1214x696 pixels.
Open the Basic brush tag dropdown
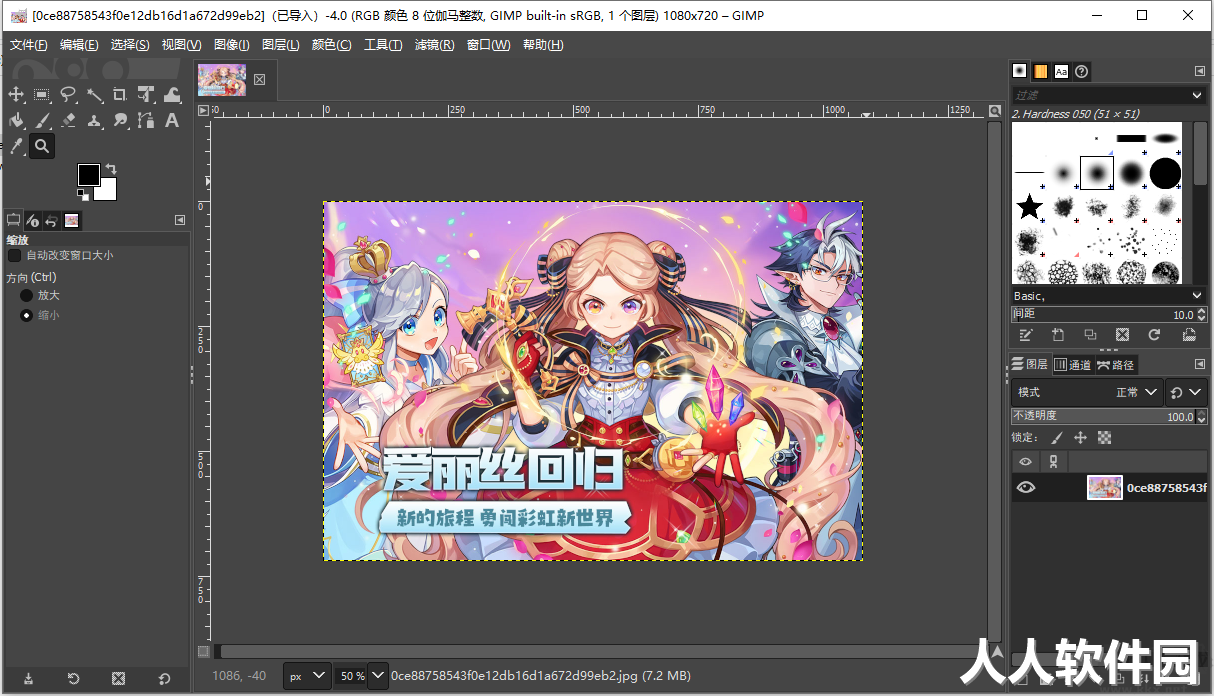pos(1108,296)
